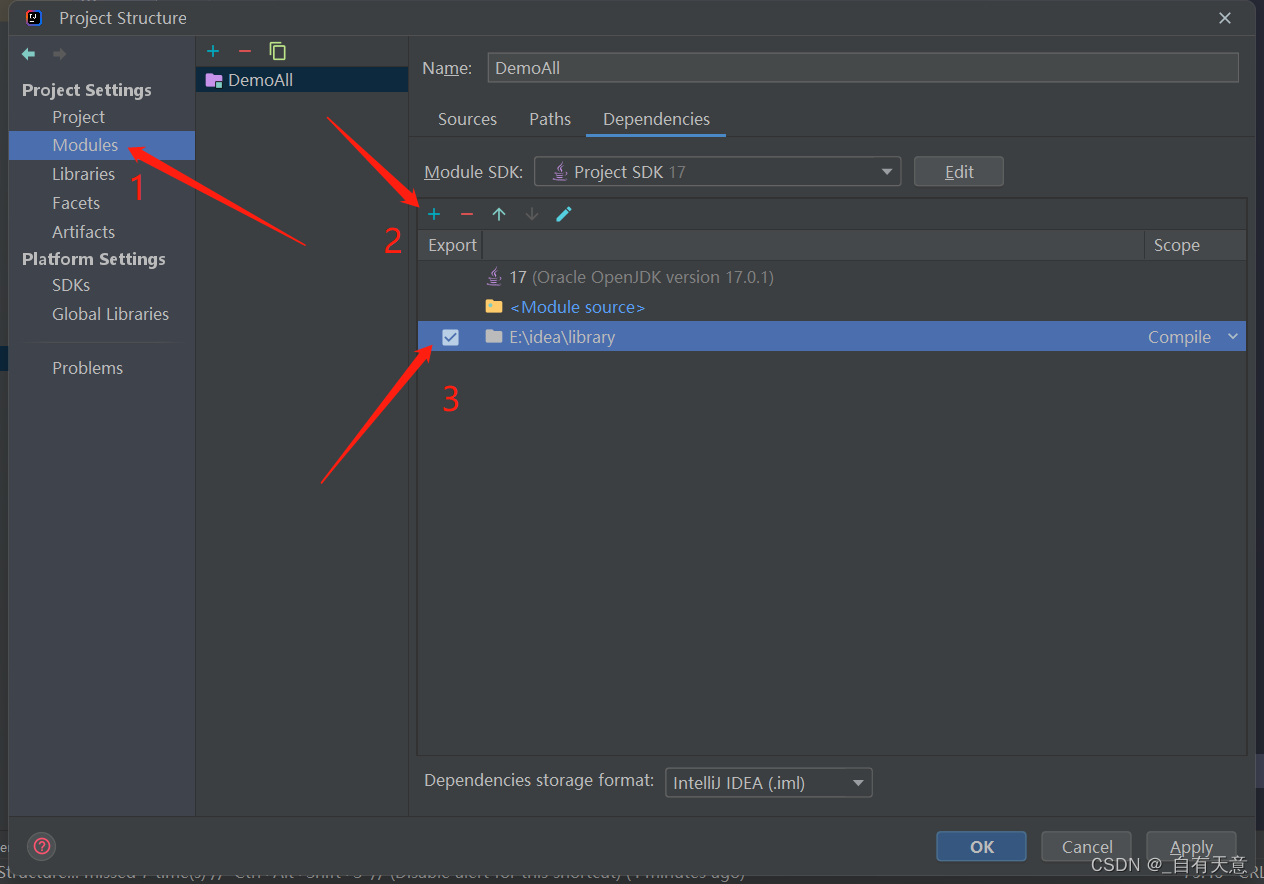Uncheck Export for E:\idea\library
The width and height of the screenshot is (1264, 884).
(451, 337)
